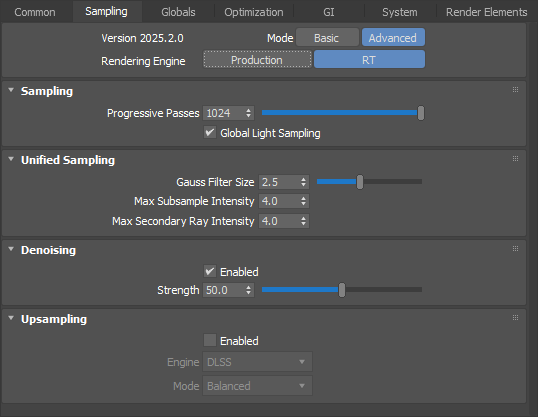Image resolution: width=538 pixels, height=417 pixels.
Task: Click the Gauss Filter Size spinner arrows
Action: (x=303, y=182)
